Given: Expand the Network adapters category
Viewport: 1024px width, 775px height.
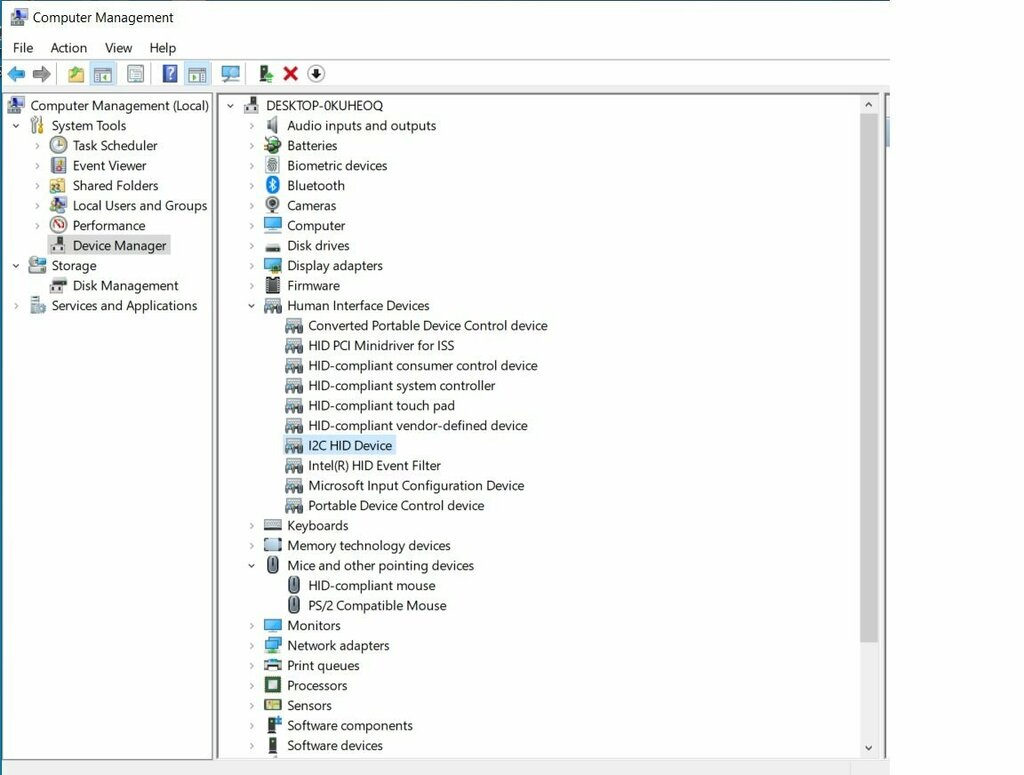Looking at the screenshot, I should tap(252, 646).
